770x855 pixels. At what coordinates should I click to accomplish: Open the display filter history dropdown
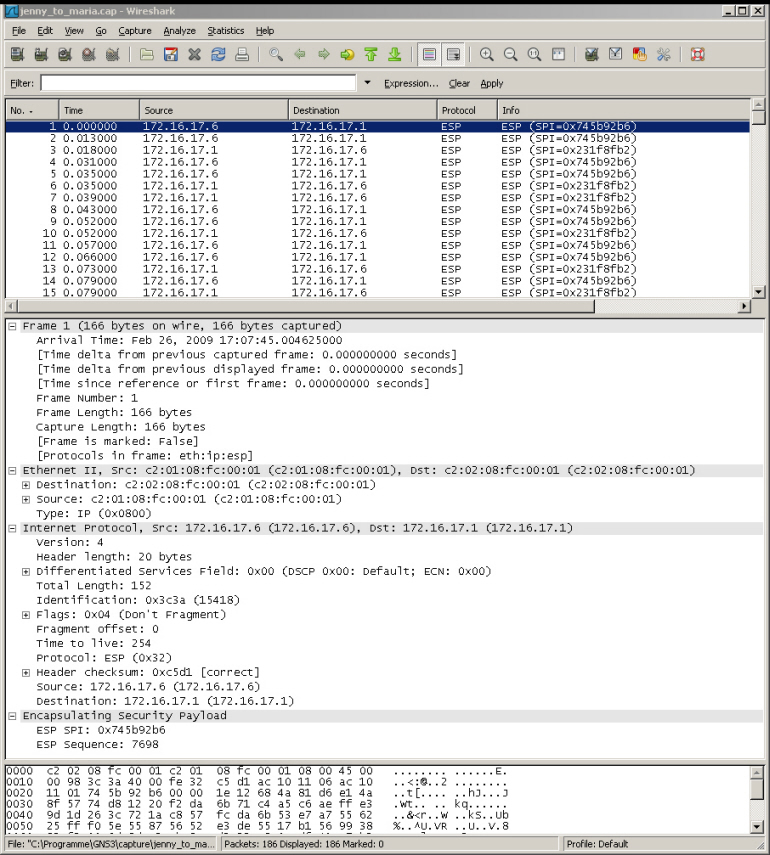pos(367,83)
